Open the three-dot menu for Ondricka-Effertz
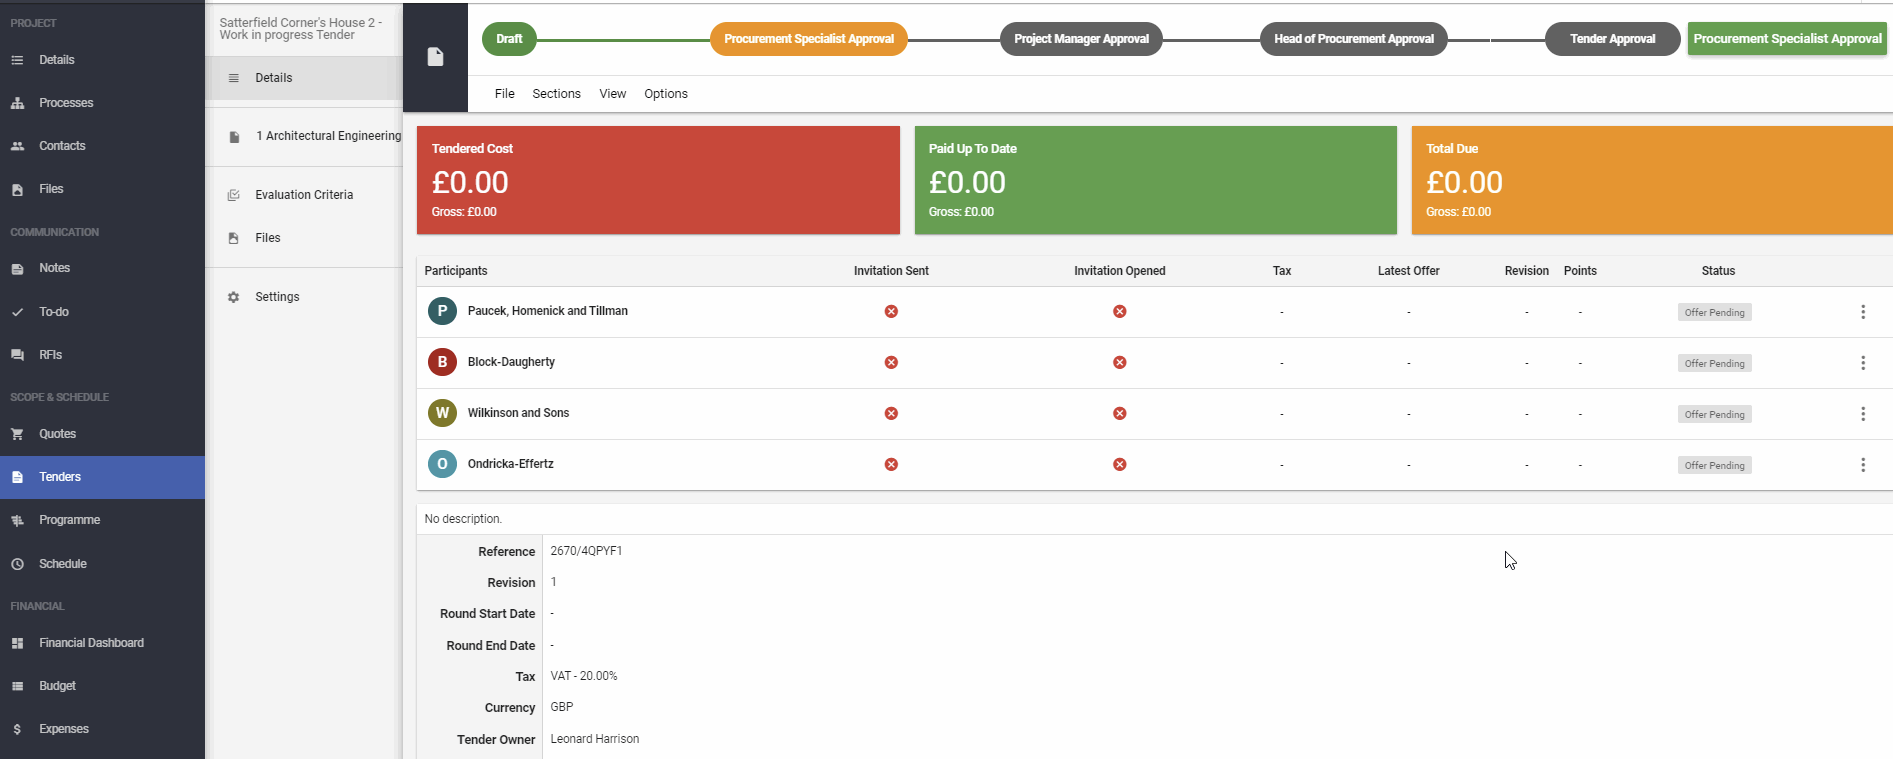This screenshot has width=1893, height=759. point(1863,465)
